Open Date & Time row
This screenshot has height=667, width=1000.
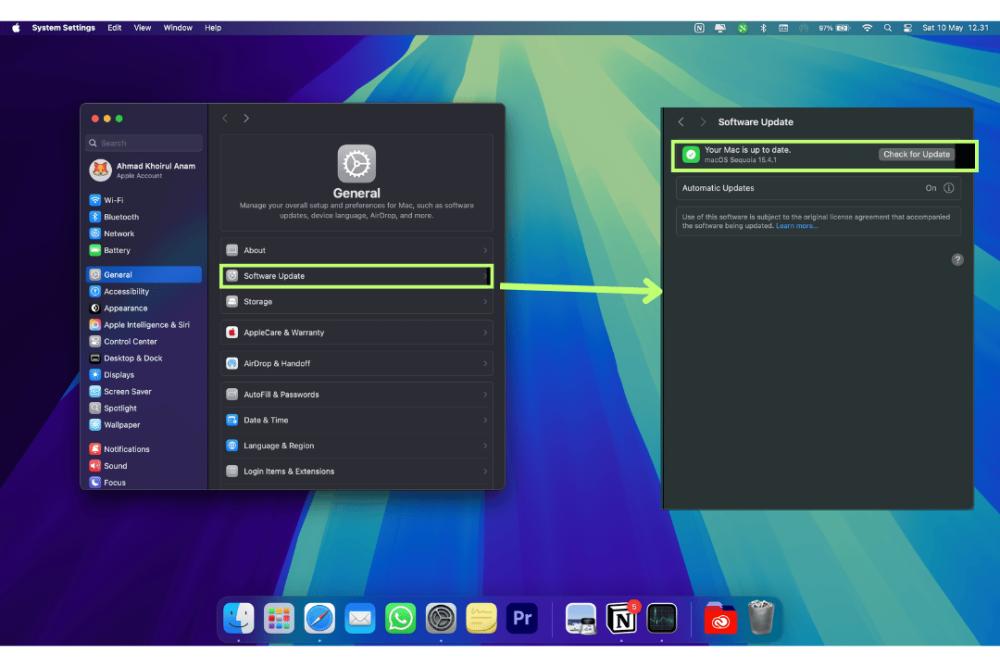[357, 420]
